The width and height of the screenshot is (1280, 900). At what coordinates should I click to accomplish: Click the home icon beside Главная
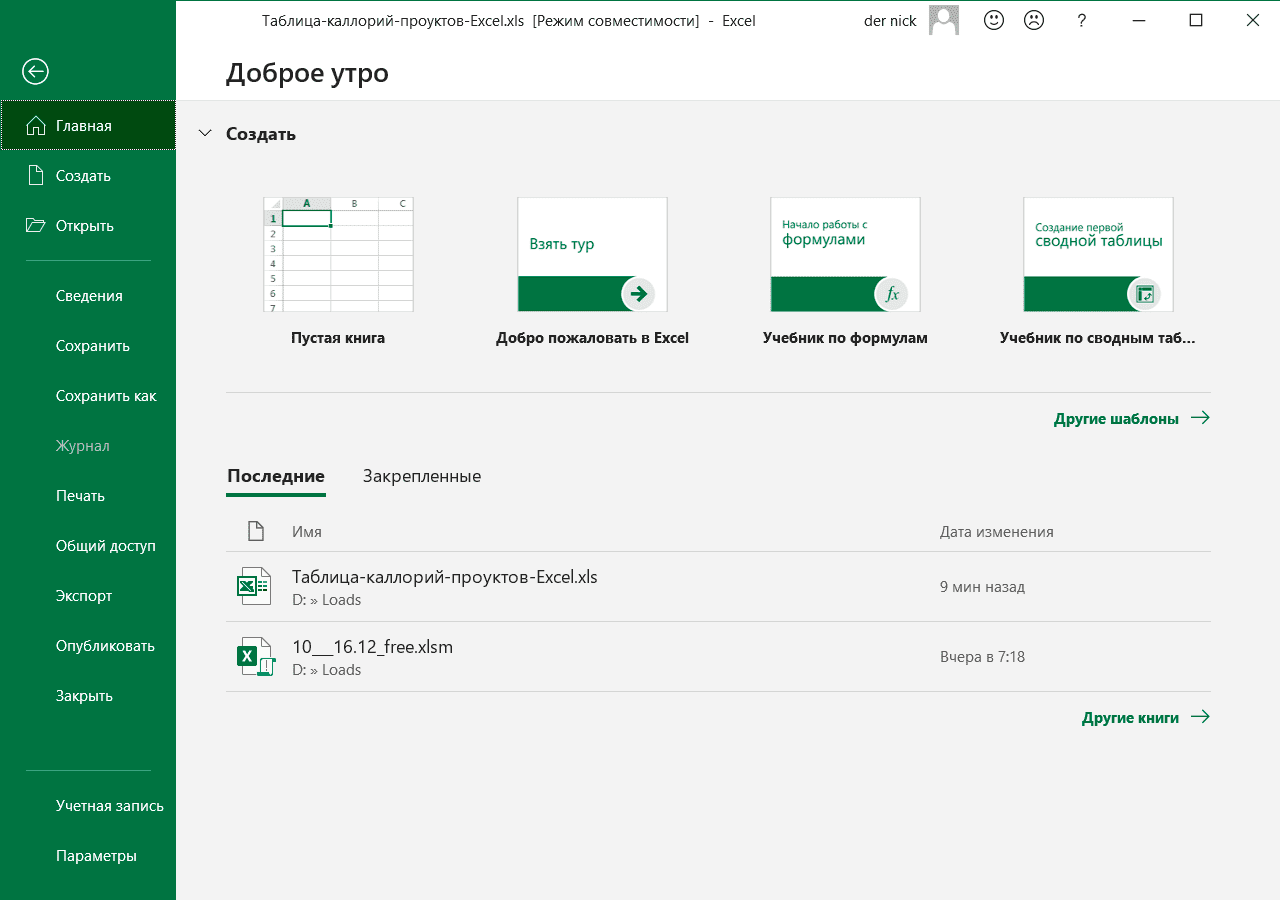36,125
